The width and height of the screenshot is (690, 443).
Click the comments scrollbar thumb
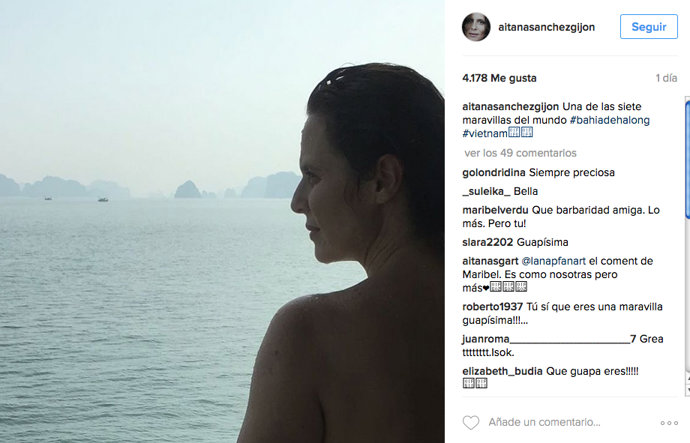(x=687, y=158)
